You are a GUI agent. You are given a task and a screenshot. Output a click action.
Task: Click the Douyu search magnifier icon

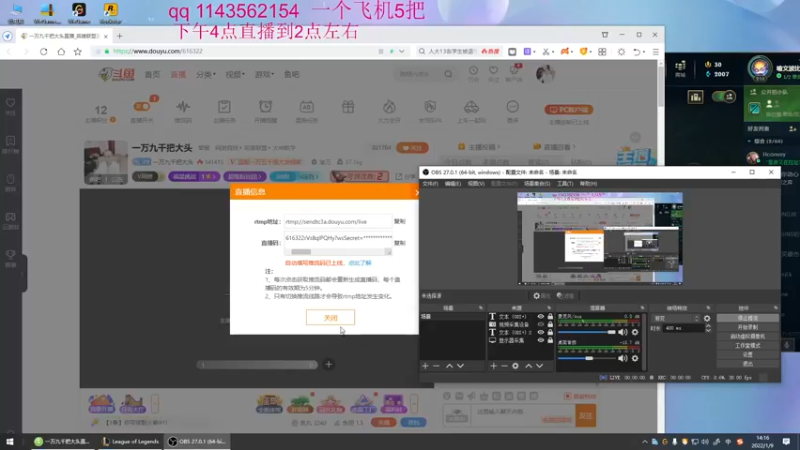pos(448,74)
